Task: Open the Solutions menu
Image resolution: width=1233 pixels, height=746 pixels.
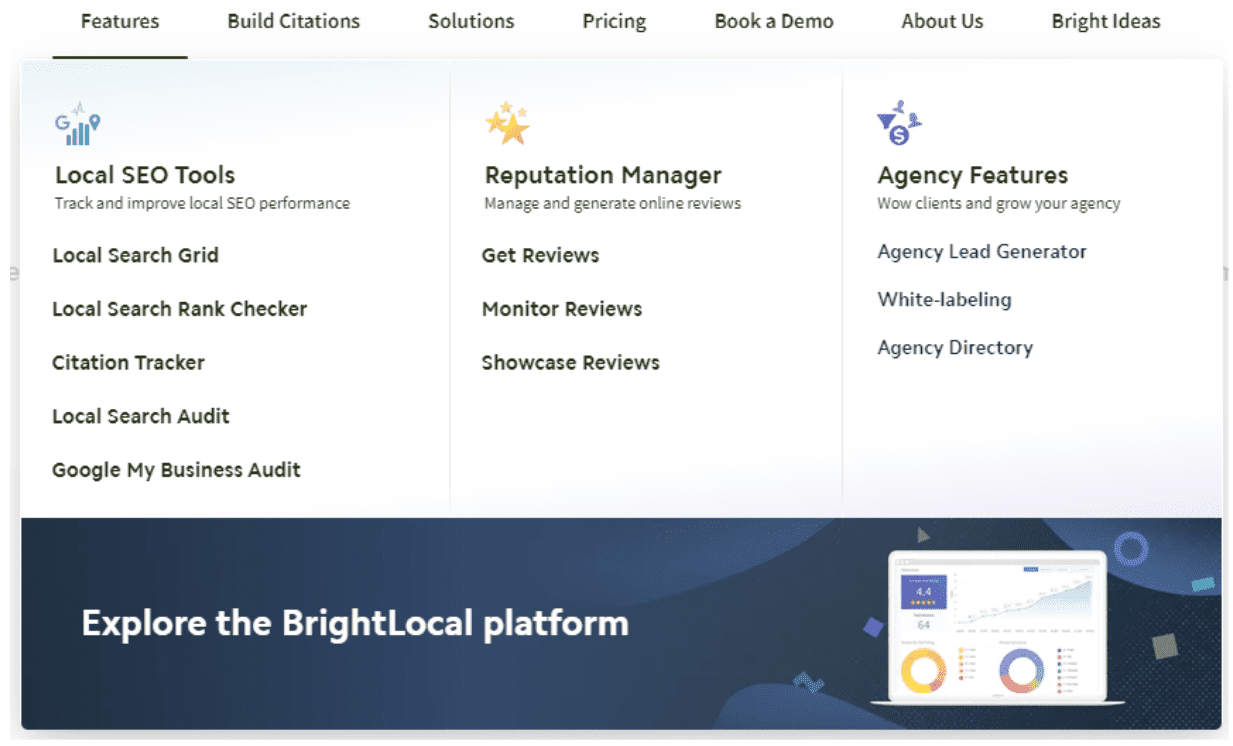Action: point(471,21)
